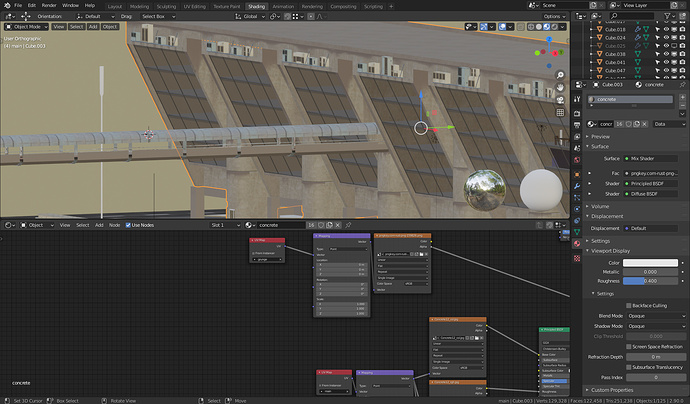Click the outliner search field

[x=631, y=16]
